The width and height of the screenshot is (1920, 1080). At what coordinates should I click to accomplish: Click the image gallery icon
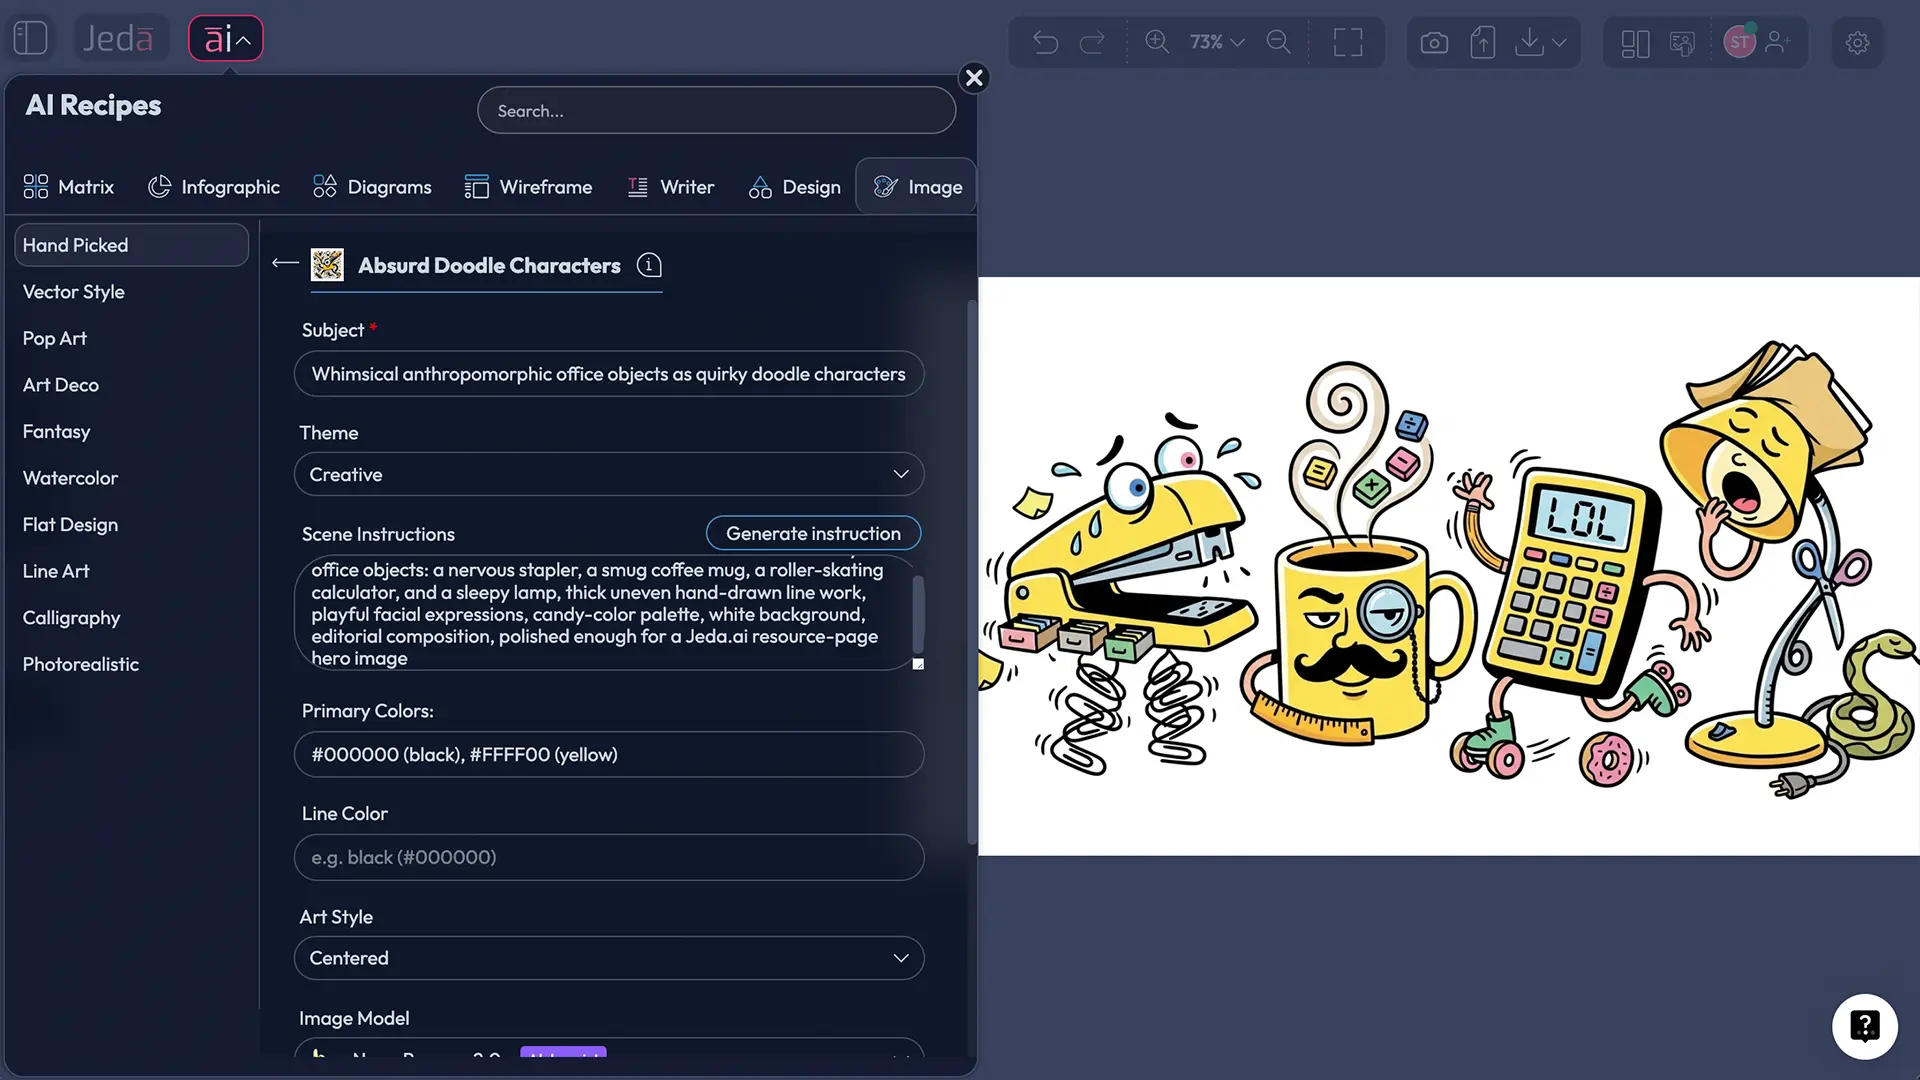(x=1683, y=43)
